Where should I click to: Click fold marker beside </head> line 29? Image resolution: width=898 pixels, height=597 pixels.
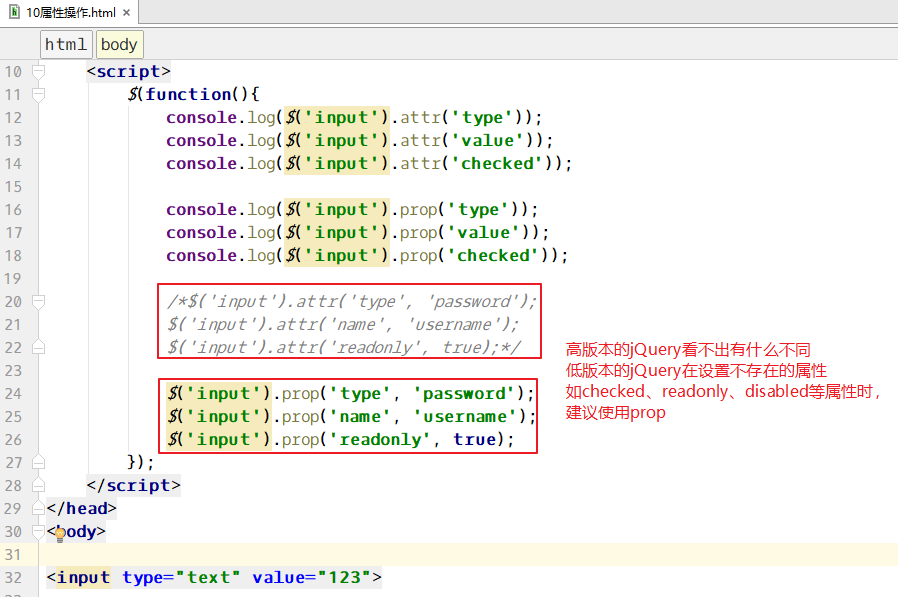point(38,508)
